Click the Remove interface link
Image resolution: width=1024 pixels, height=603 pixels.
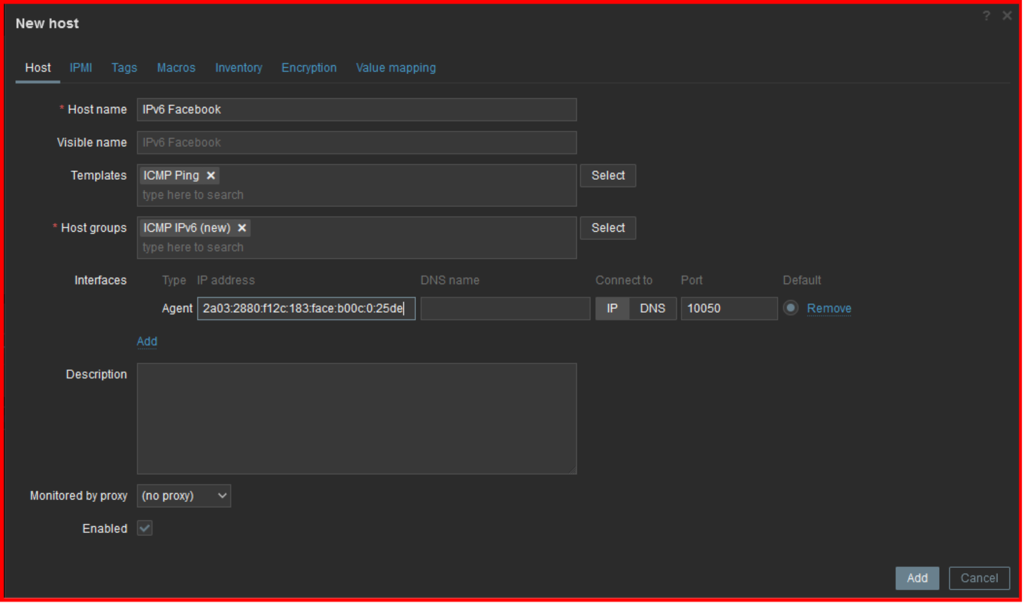coord(829,308)
